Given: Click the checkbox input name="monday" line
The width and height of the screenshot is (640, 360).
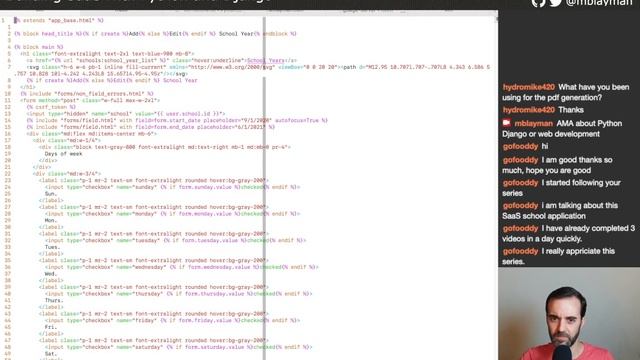Looking at the screenshot, I should coord(173,213).
